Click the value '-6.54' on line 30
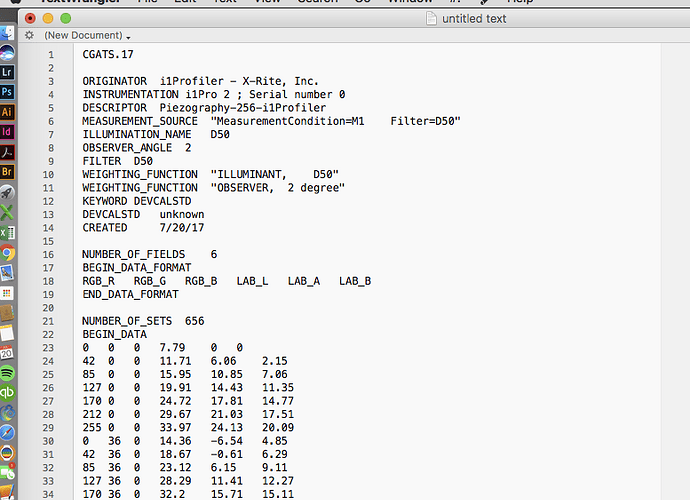This screenshot has height=500, width=690. [227, 441]
